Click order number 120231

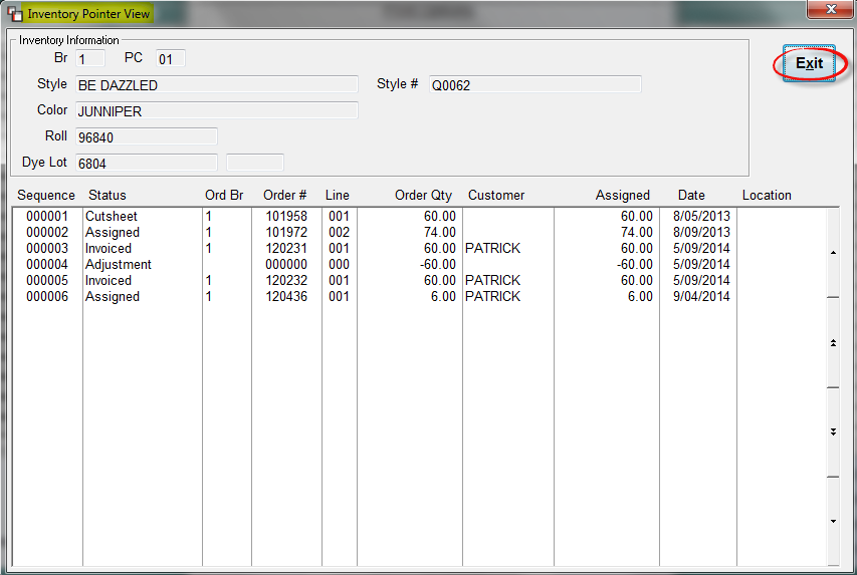tap(286, 248)
